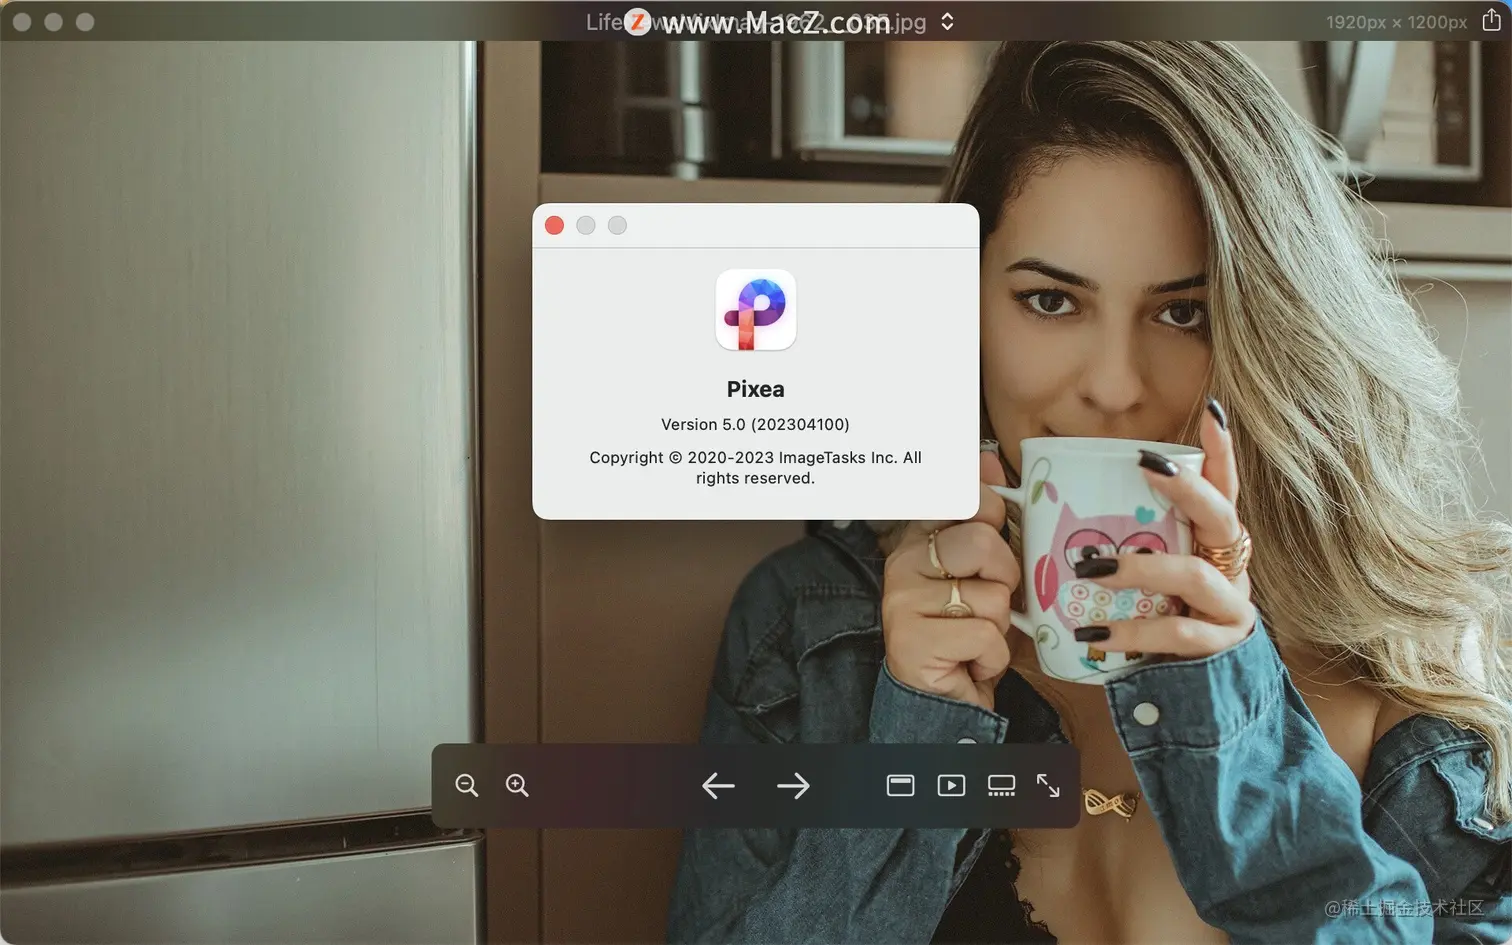Open the file name chevron dropdown in title bar
This screenshot has width=1512, height=945.
(947, 22)
